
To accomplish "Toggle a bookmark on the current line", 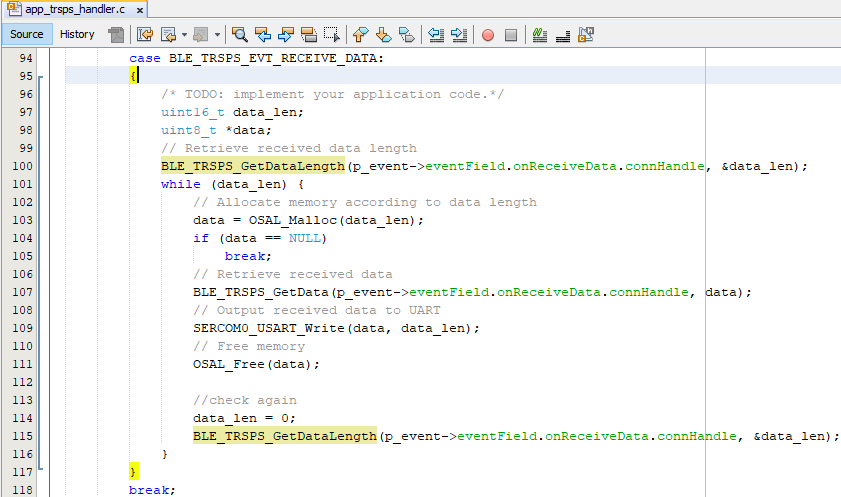I will point(407,34).
